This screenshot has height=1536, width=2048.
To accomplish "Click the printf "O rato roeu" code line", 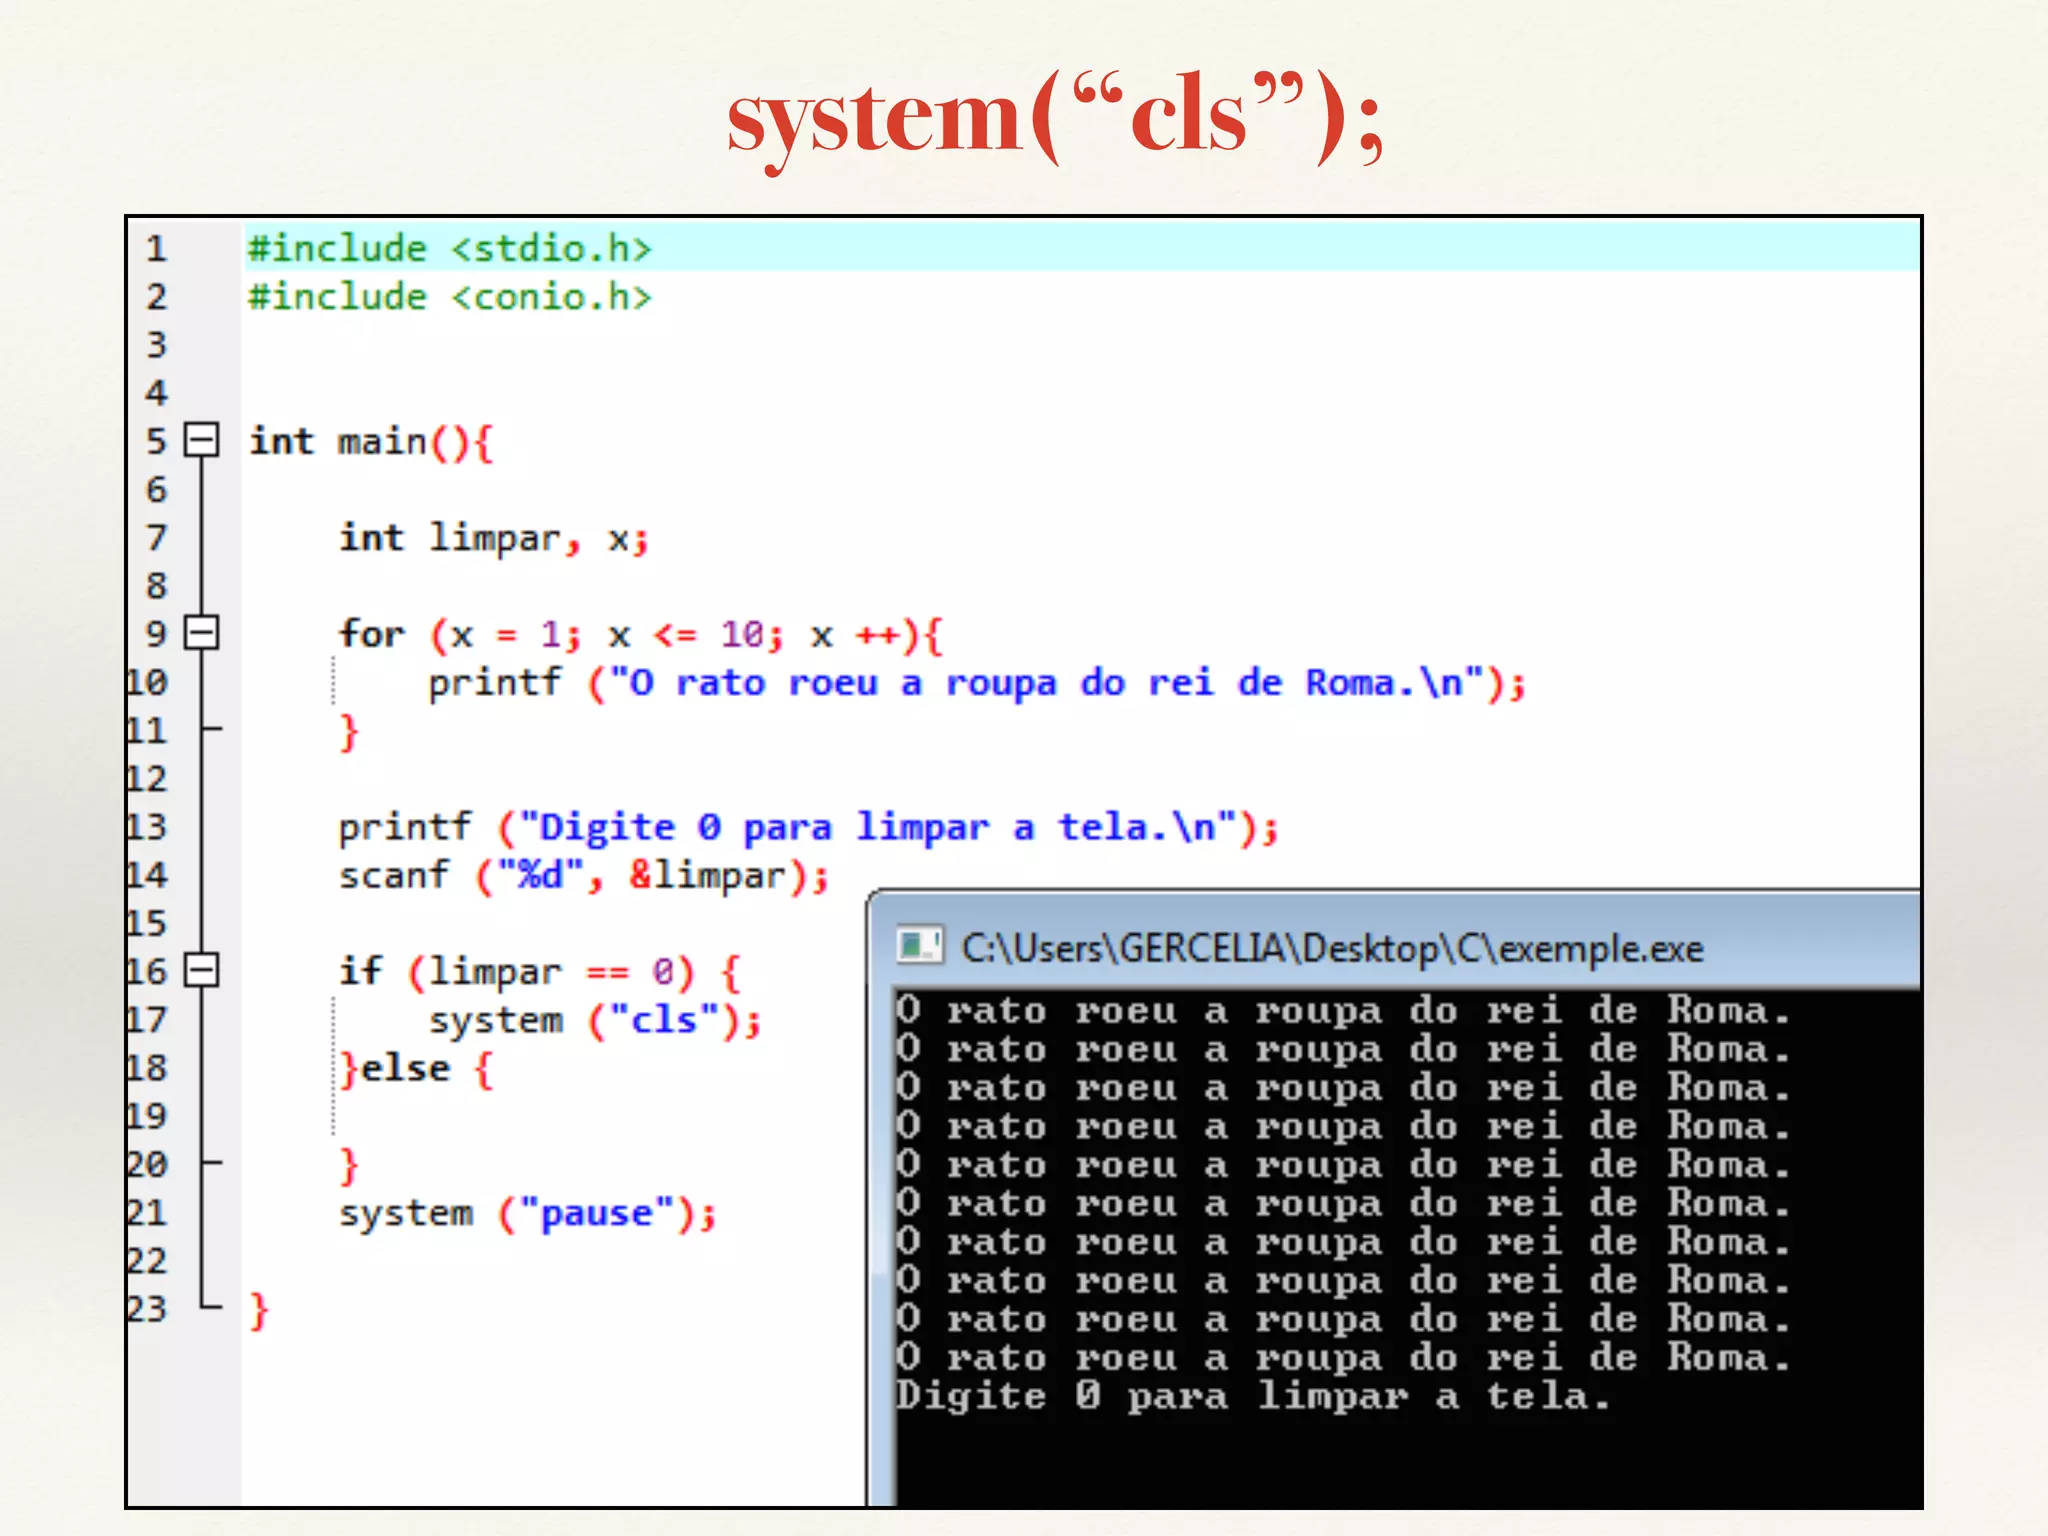I will click(x=977, y=683).
